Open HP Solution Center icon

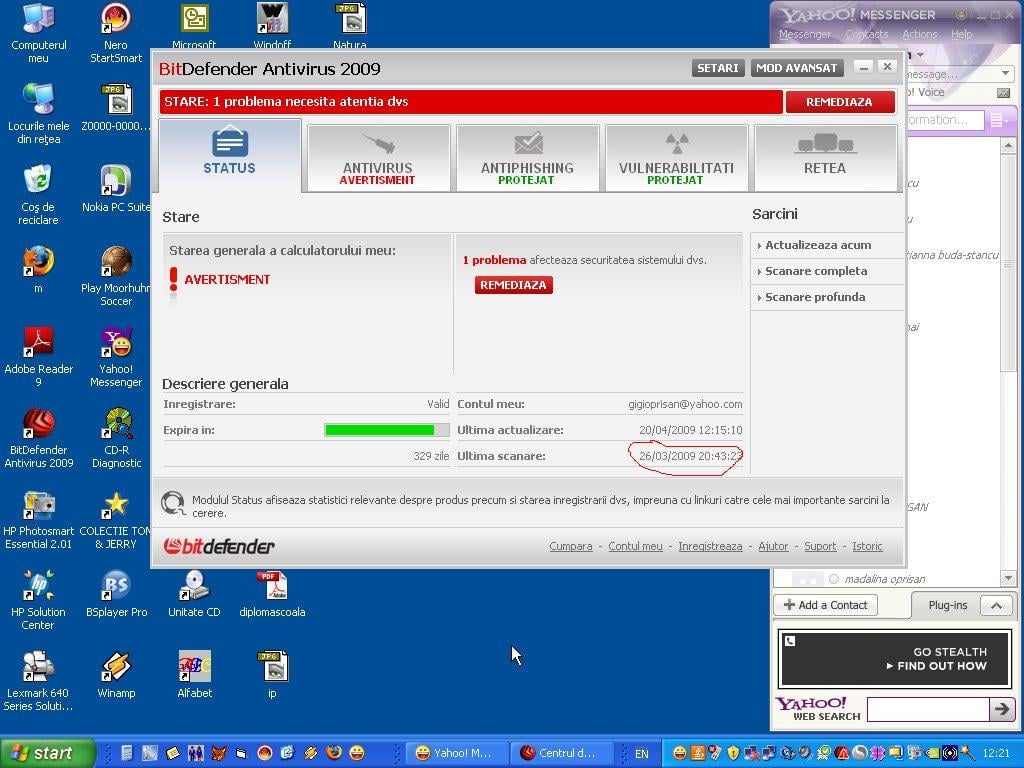38,600
